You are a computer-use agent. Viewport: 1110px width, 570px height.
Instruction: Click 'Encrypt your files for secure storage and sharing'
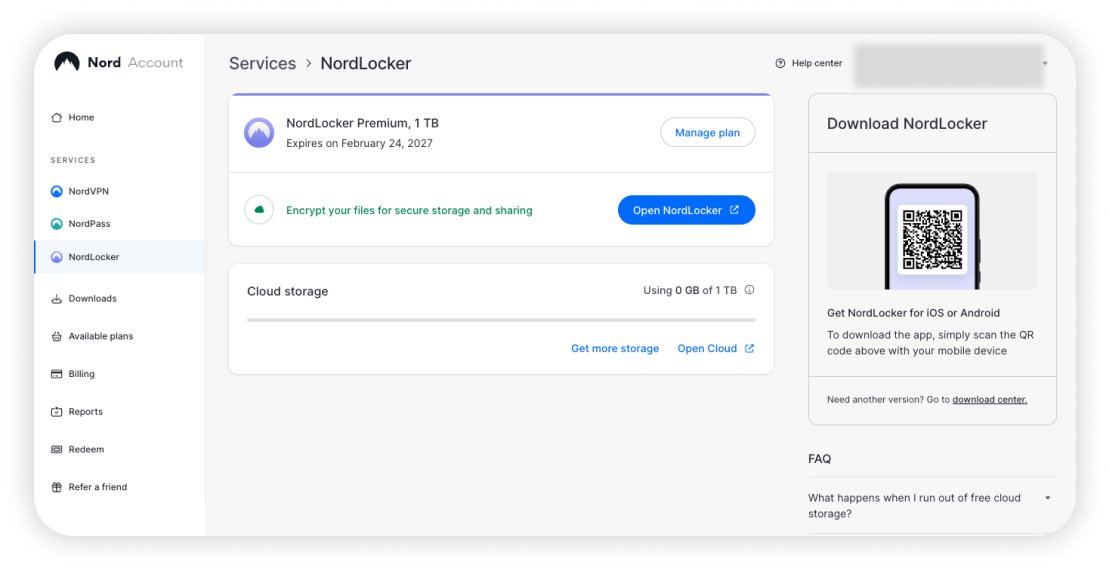pyautogui.click(x=409, y=210)
